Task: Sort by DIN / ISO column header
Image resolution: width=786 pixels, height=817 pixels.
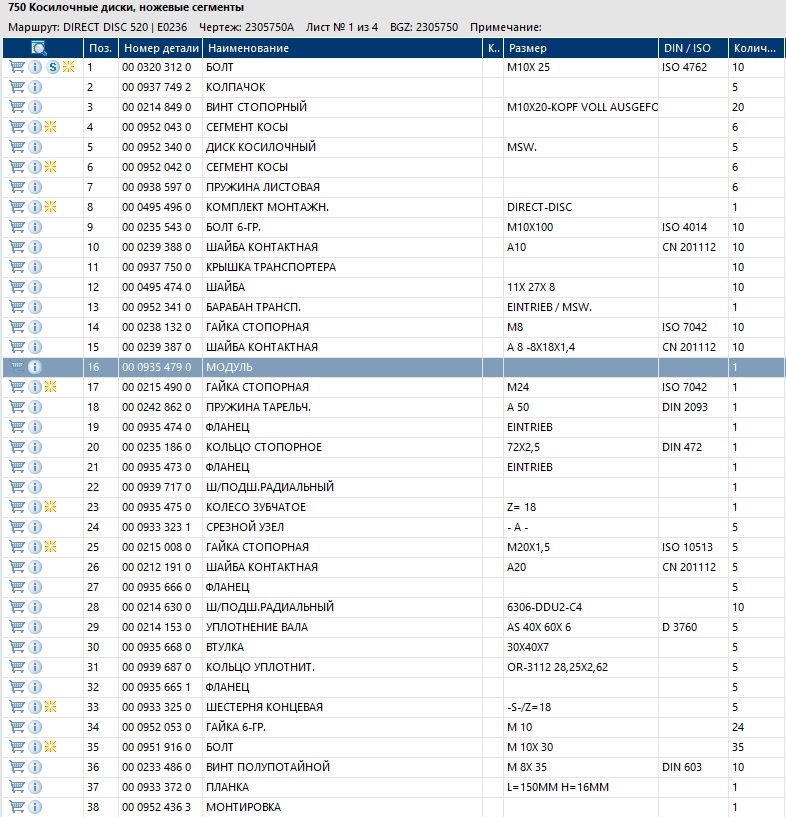Action: (x=693, y=48)
